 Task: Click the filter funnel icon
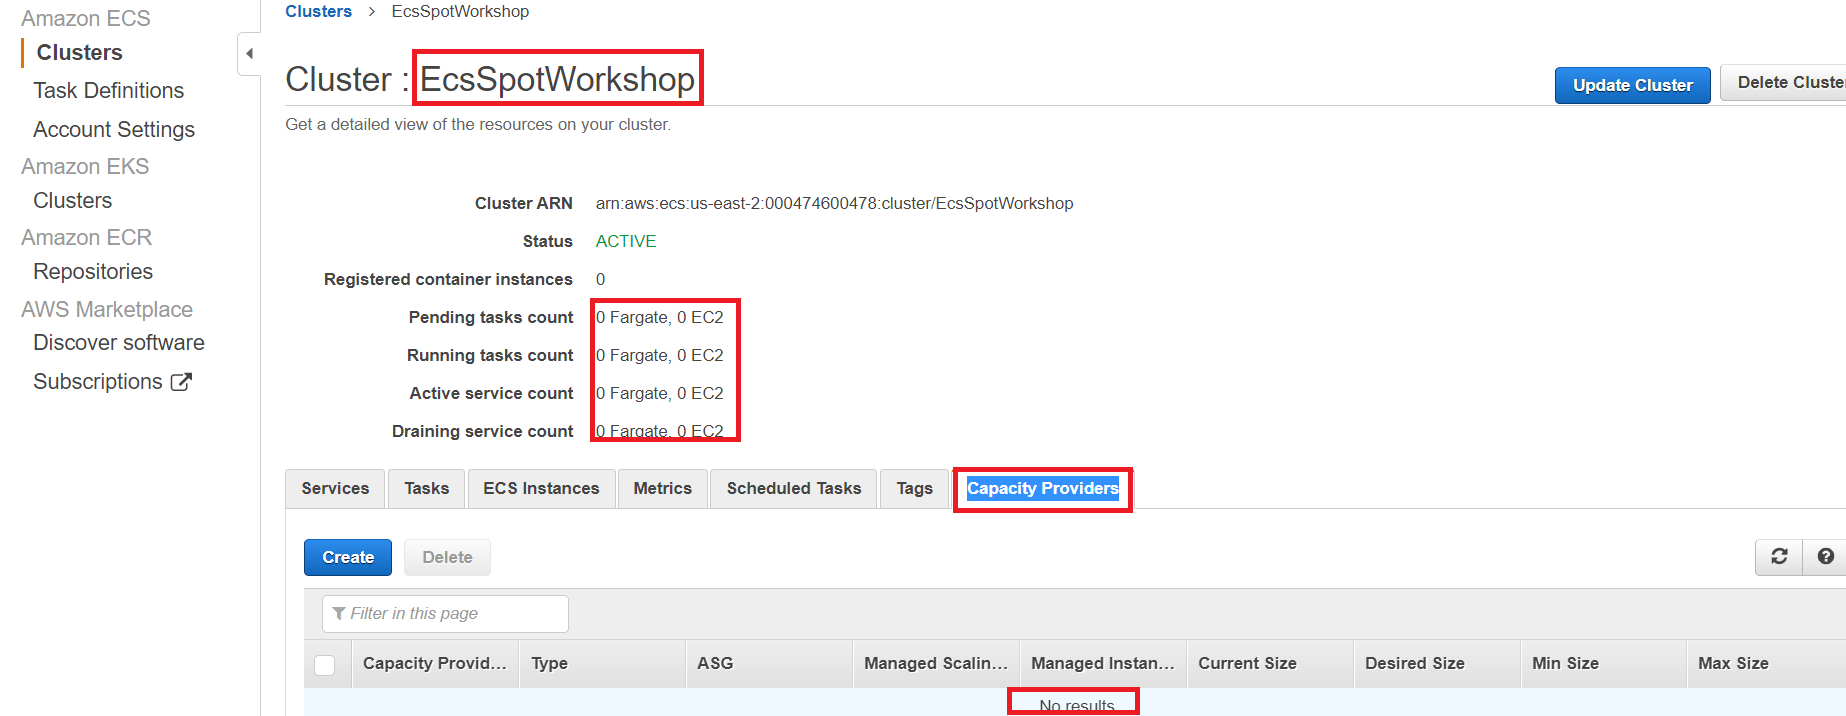pos(339,613)
